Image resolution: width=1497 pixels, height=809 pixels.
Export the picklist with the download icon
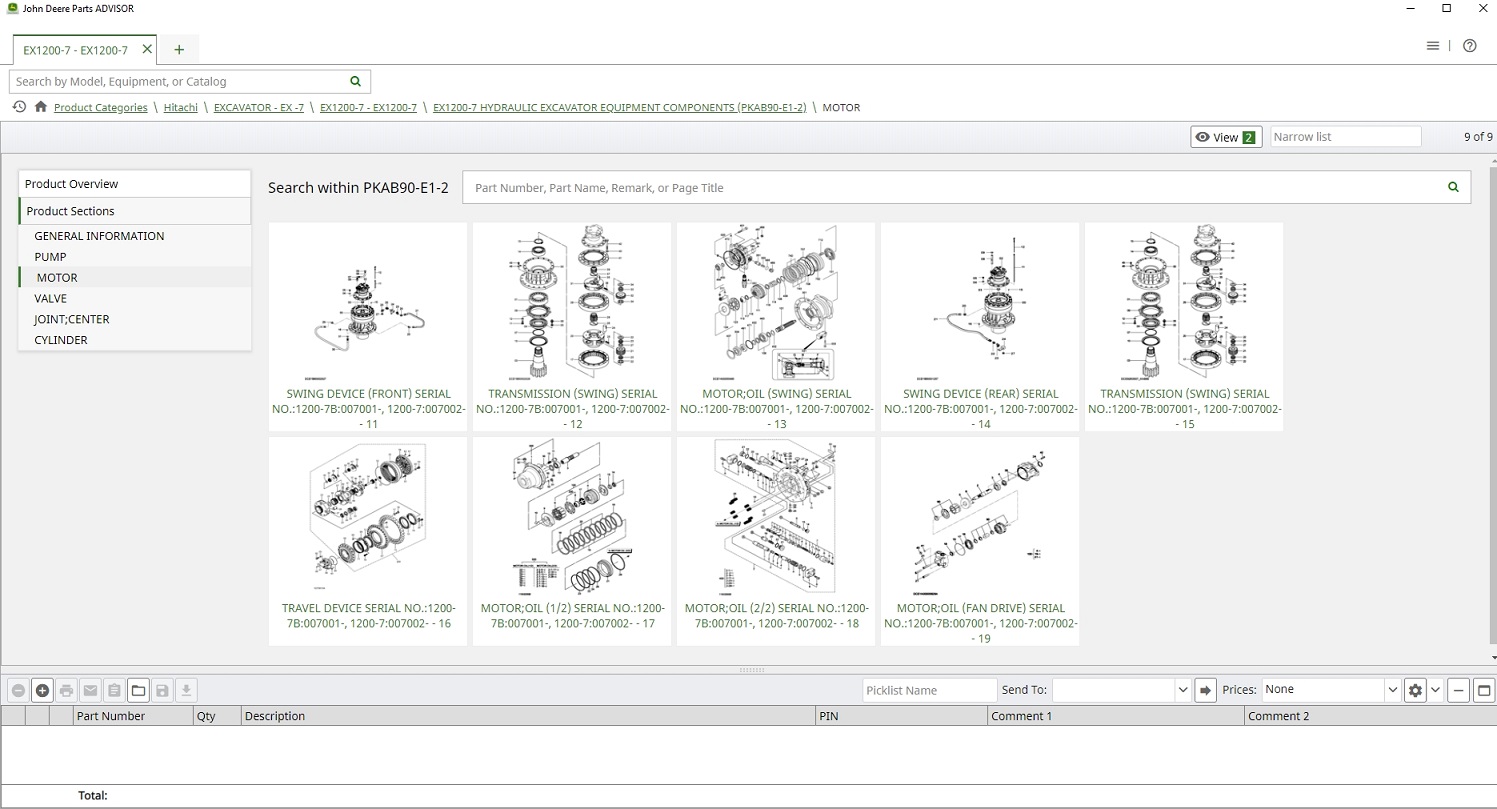[186, 690]
